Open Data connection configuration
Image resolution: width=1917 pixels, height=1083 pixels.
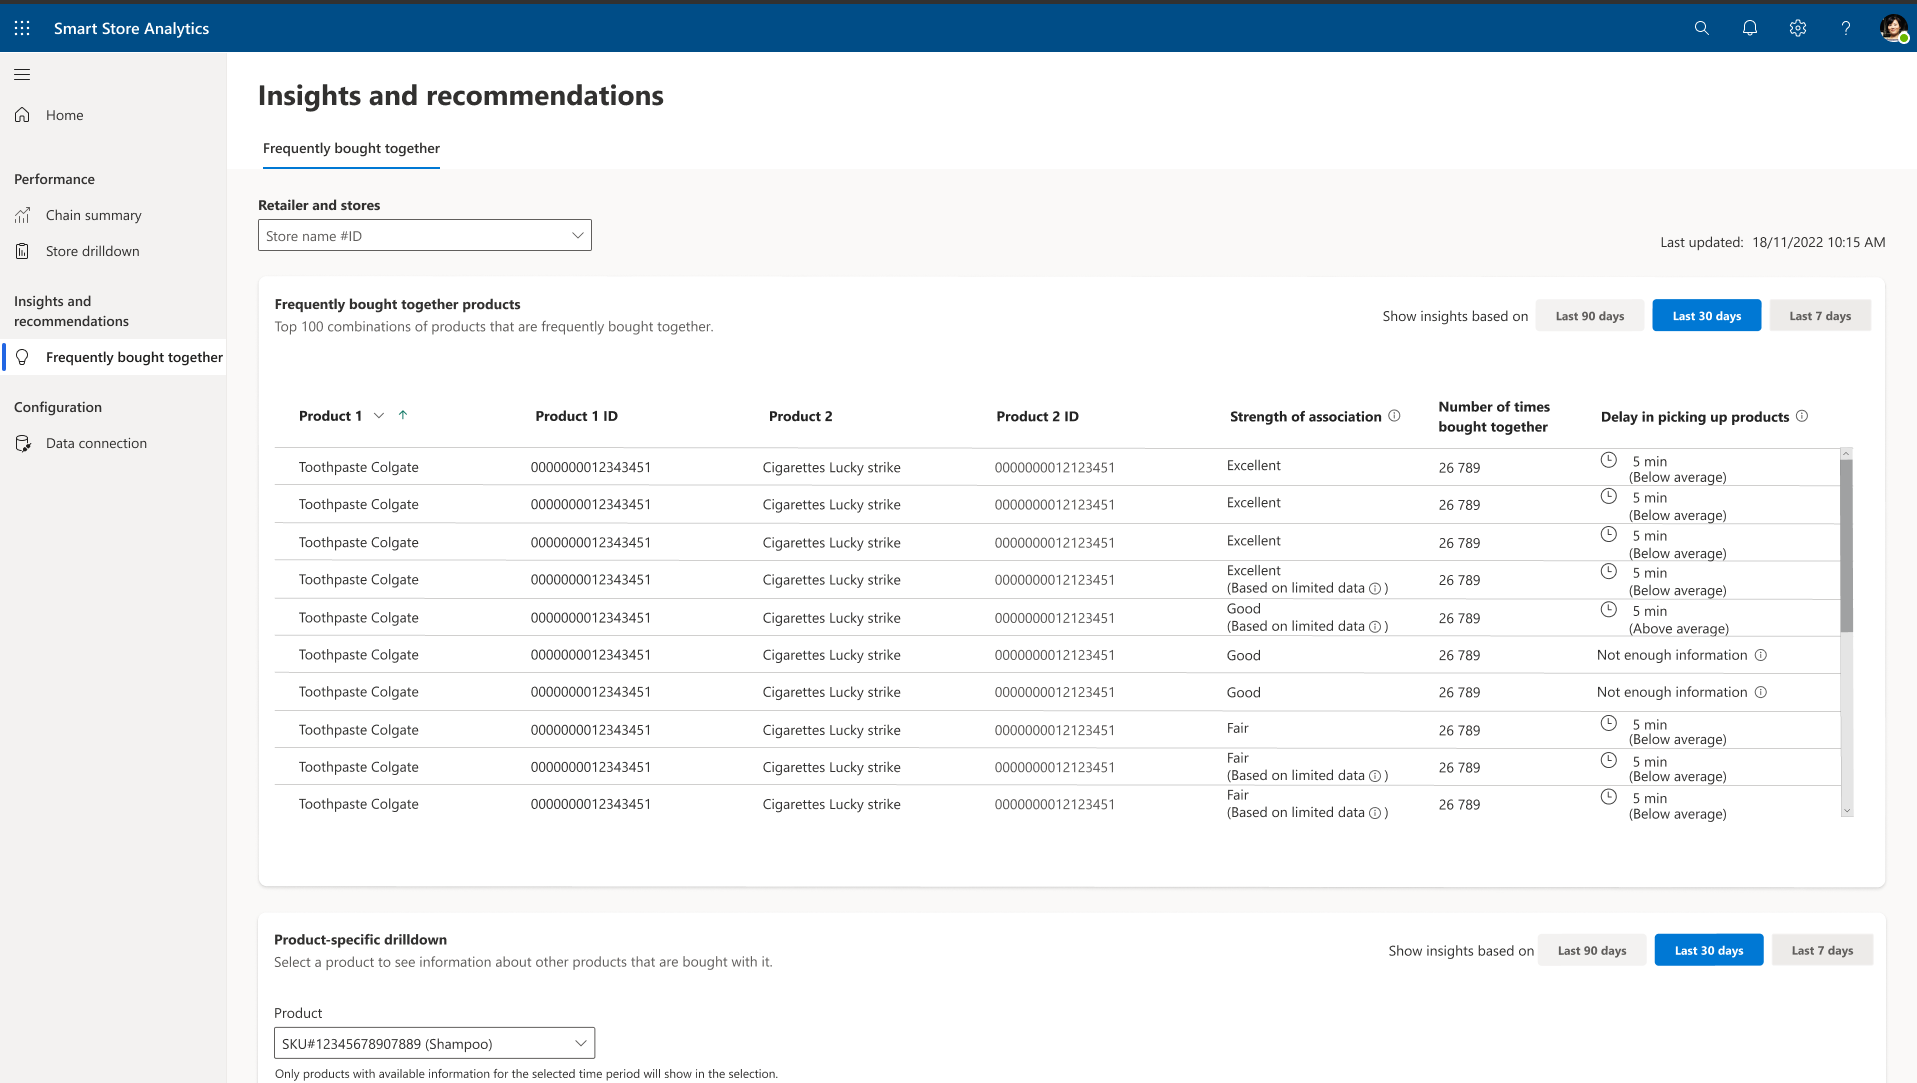pyautogui.click(x=96, y=443)
